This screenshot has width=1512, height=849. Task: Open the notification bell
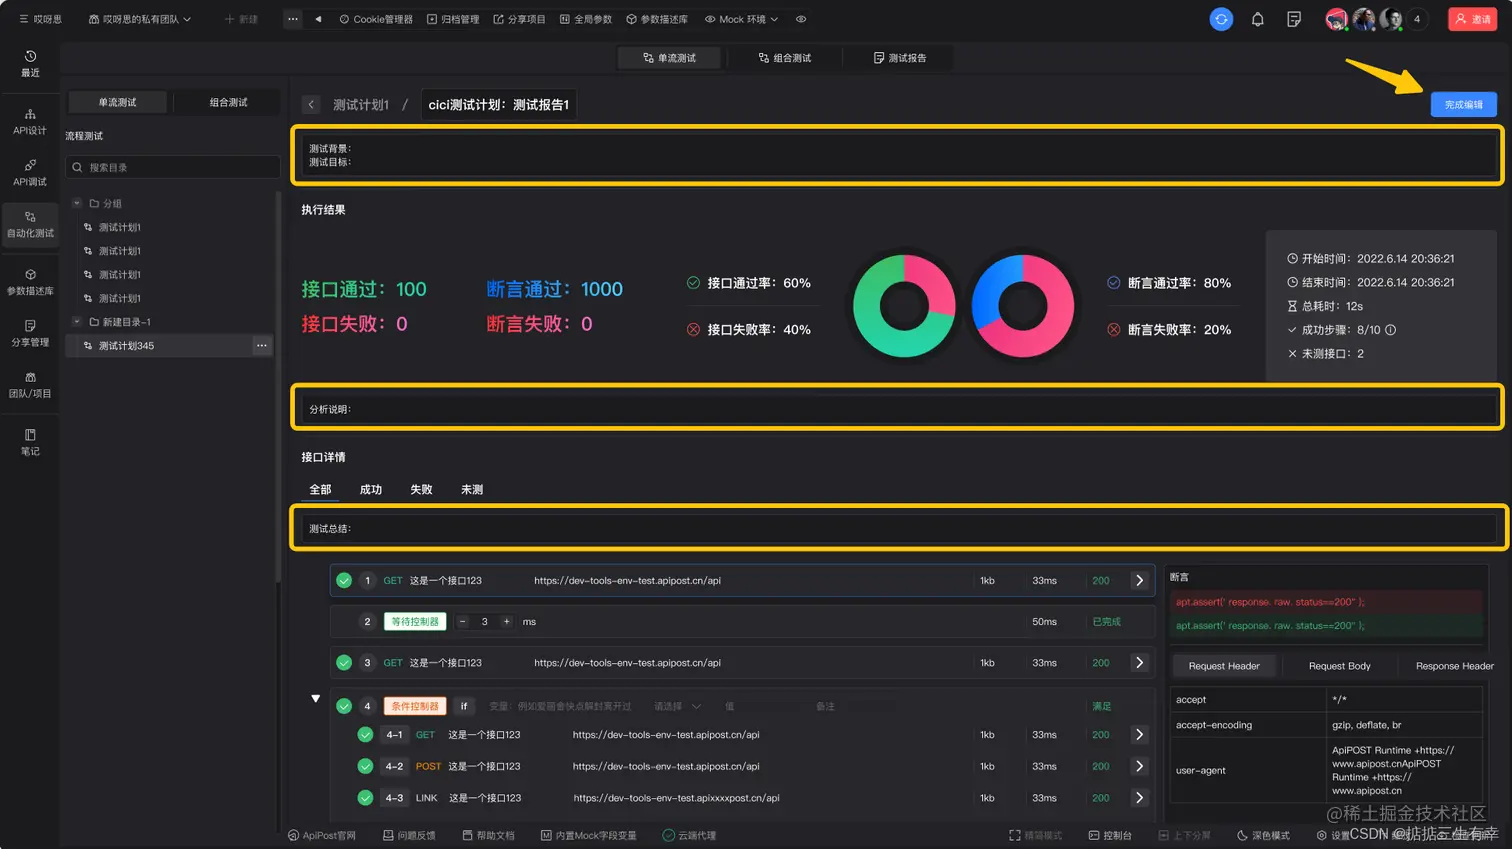[1258, 19]
